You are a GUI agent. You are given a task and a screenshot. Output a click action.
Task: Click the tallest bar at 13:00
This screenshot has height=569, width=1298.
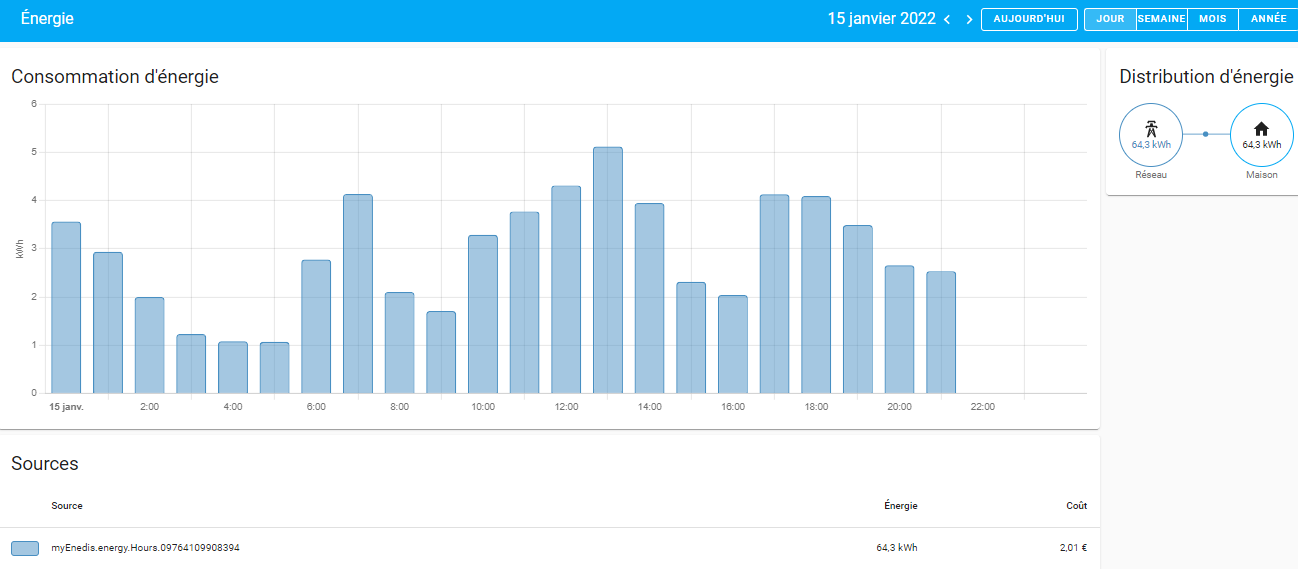[607, 270]
